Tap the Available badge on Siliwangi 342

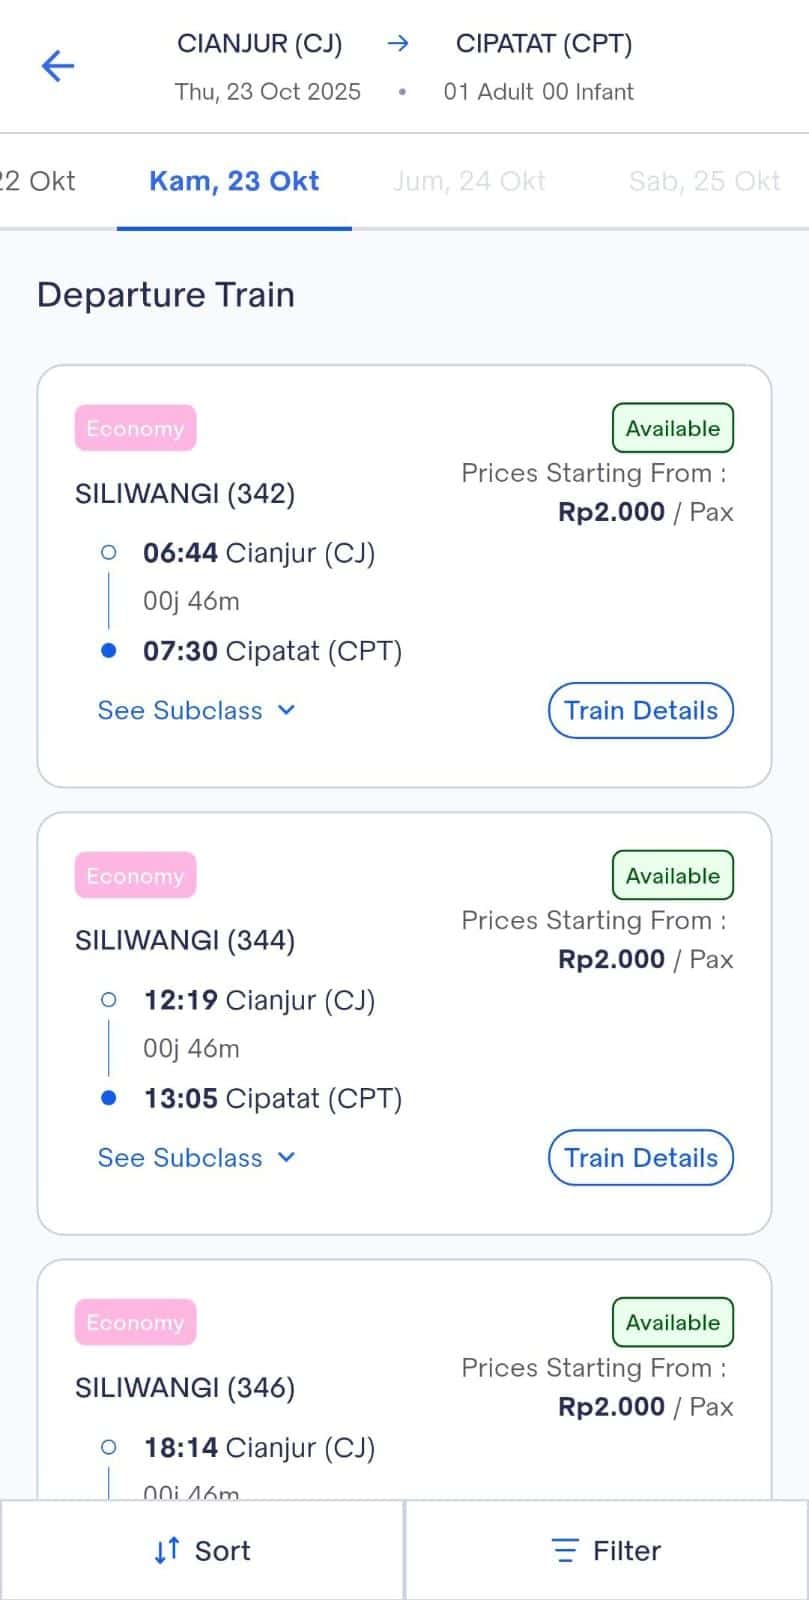672,428
